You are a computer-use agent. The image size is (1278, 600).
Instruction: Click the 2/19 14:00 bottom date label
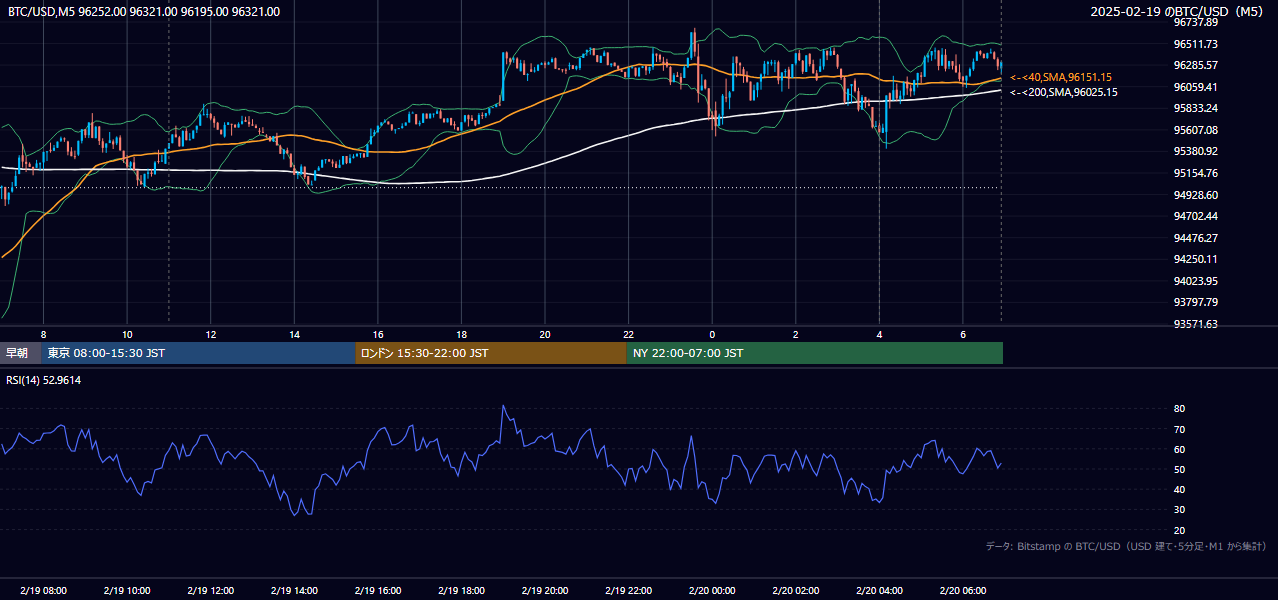(x=294, y=591)
